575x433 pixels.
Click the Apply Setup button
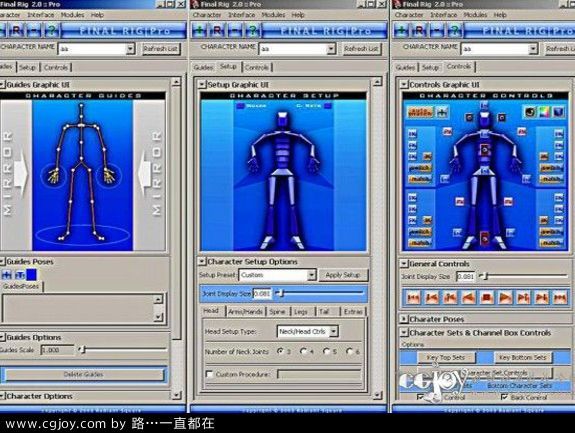point(343,275)
